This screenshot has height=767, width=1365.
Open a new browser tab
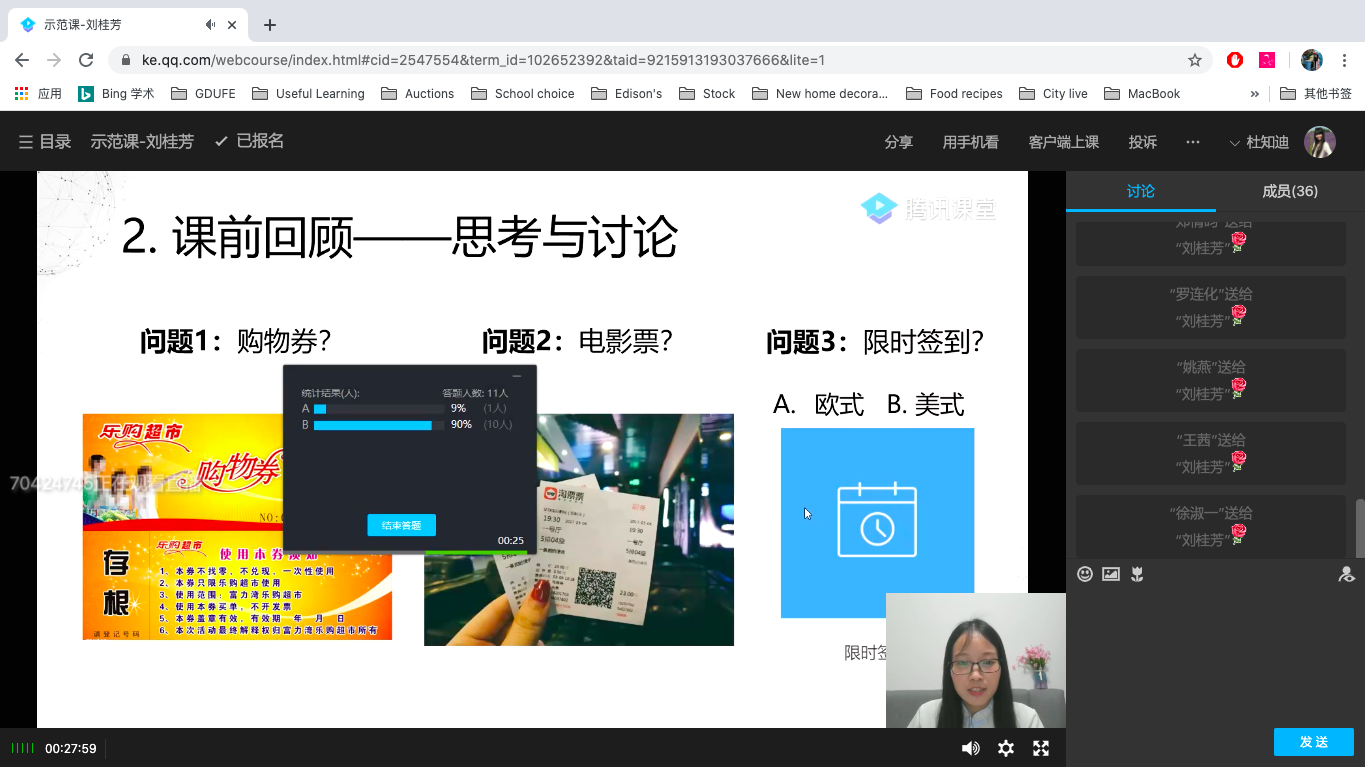pyautogui.click(x=270, y=25)
